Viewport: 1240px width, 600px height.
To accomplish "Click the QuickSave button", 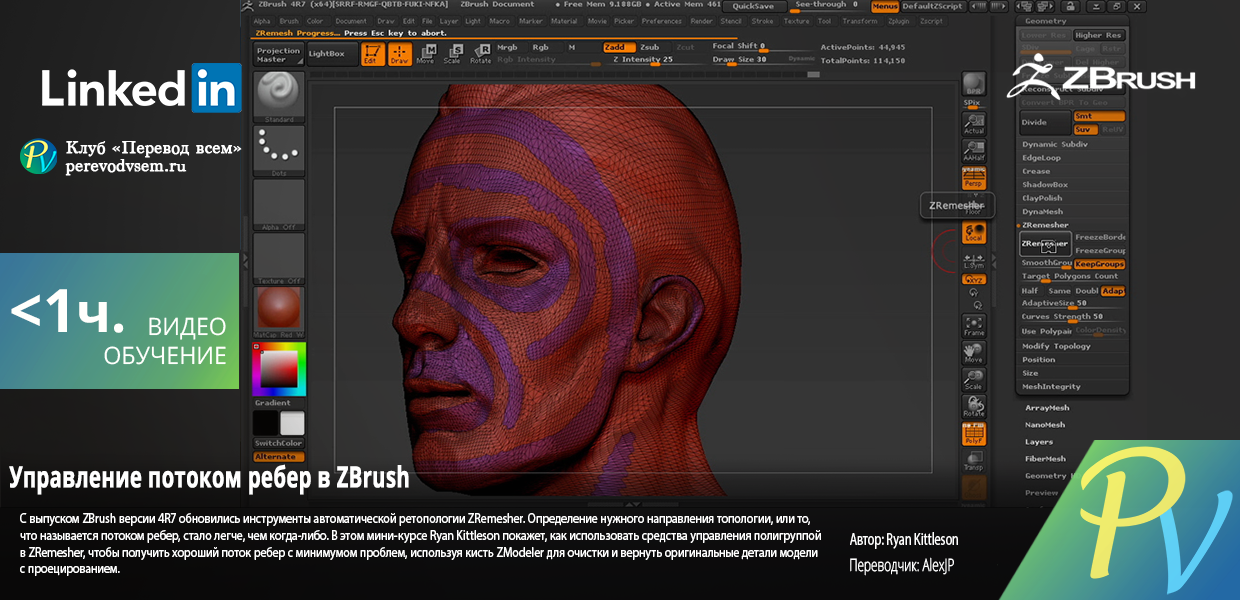I will point(753,6).
